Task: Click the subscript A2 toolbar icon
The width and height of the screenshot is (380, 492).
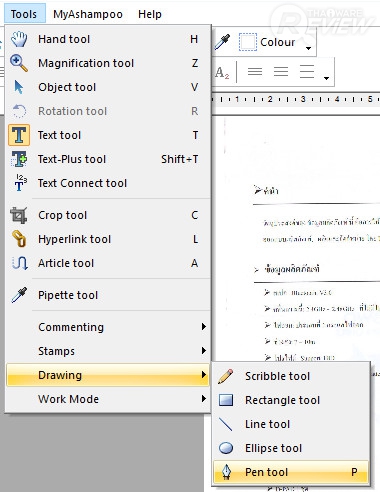Action: pyautogui.click(x=222, y=72)
